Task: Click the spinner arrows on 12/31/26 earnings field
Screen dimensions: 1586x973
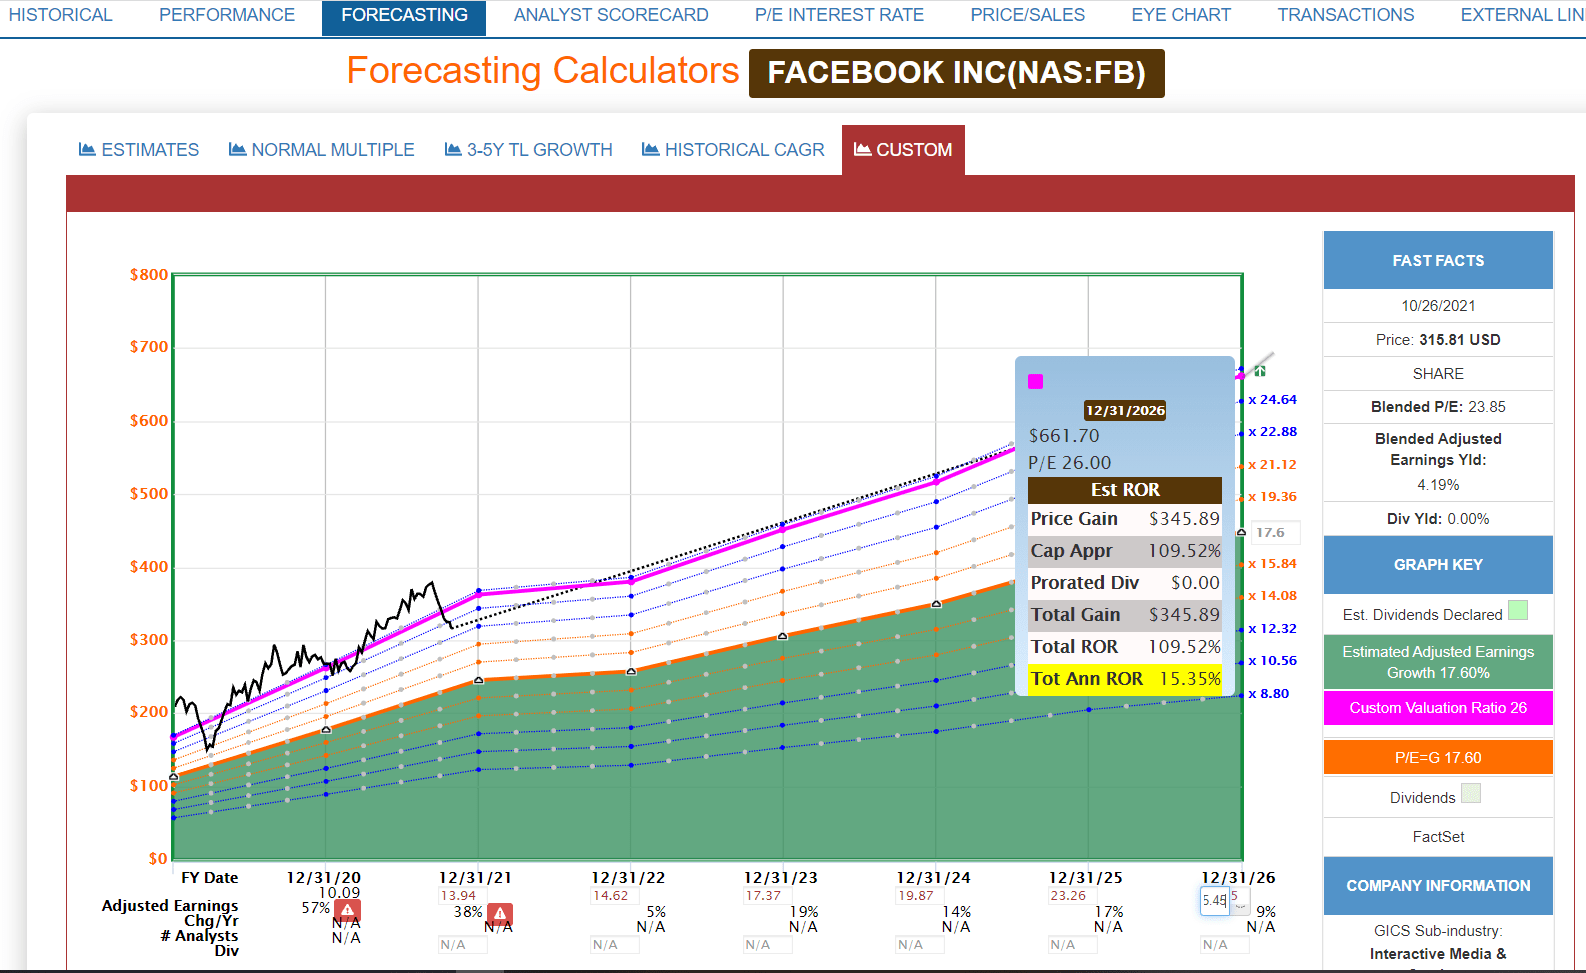Action: tap(1240, 901)
